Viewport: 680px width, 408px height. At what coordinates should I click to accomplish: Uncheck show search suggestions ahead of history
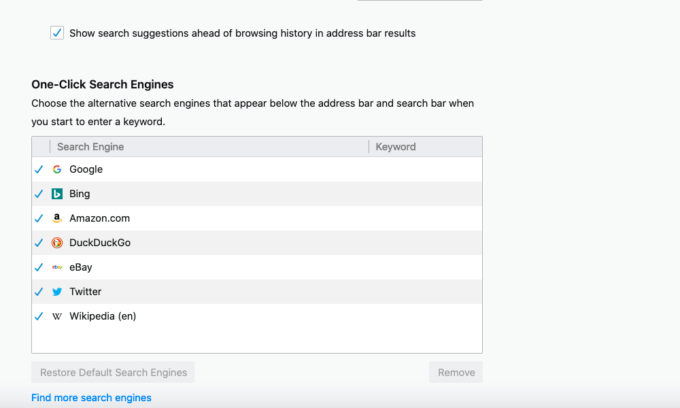click(57, 33)
